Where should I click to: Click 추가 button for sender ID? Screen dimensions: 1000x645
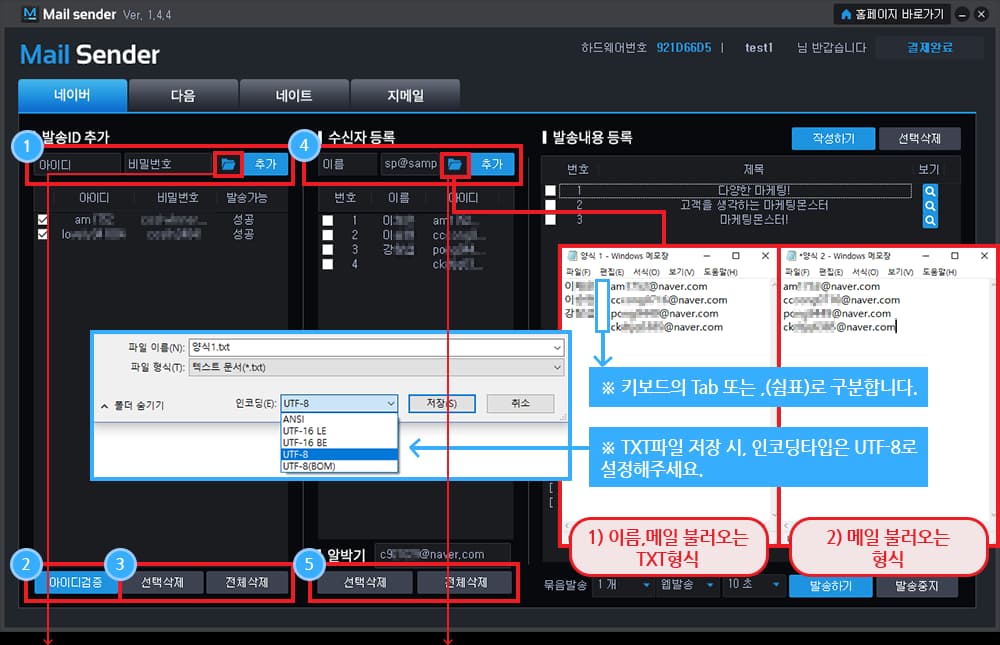click(266, 165)
